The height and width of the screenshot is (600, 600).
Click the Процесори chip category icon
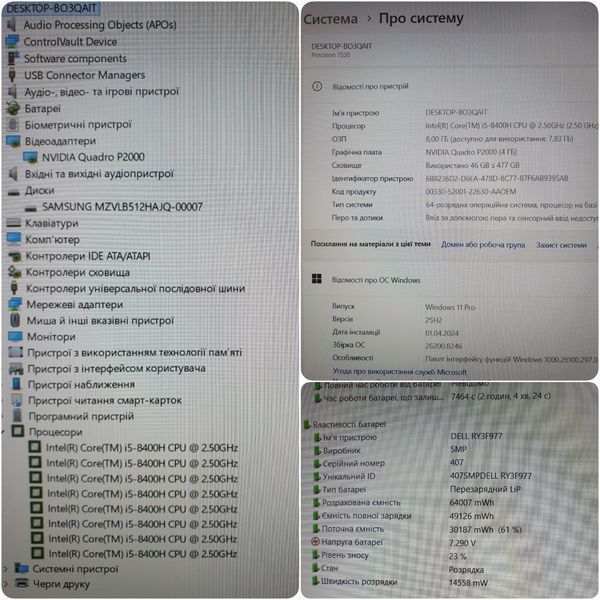coord(18,431)
